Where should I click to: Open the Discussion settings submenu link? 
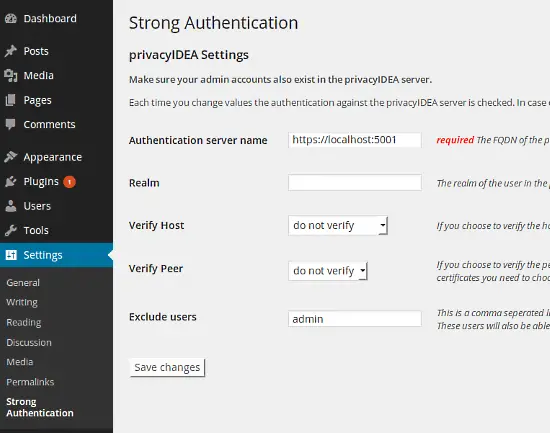29,342
